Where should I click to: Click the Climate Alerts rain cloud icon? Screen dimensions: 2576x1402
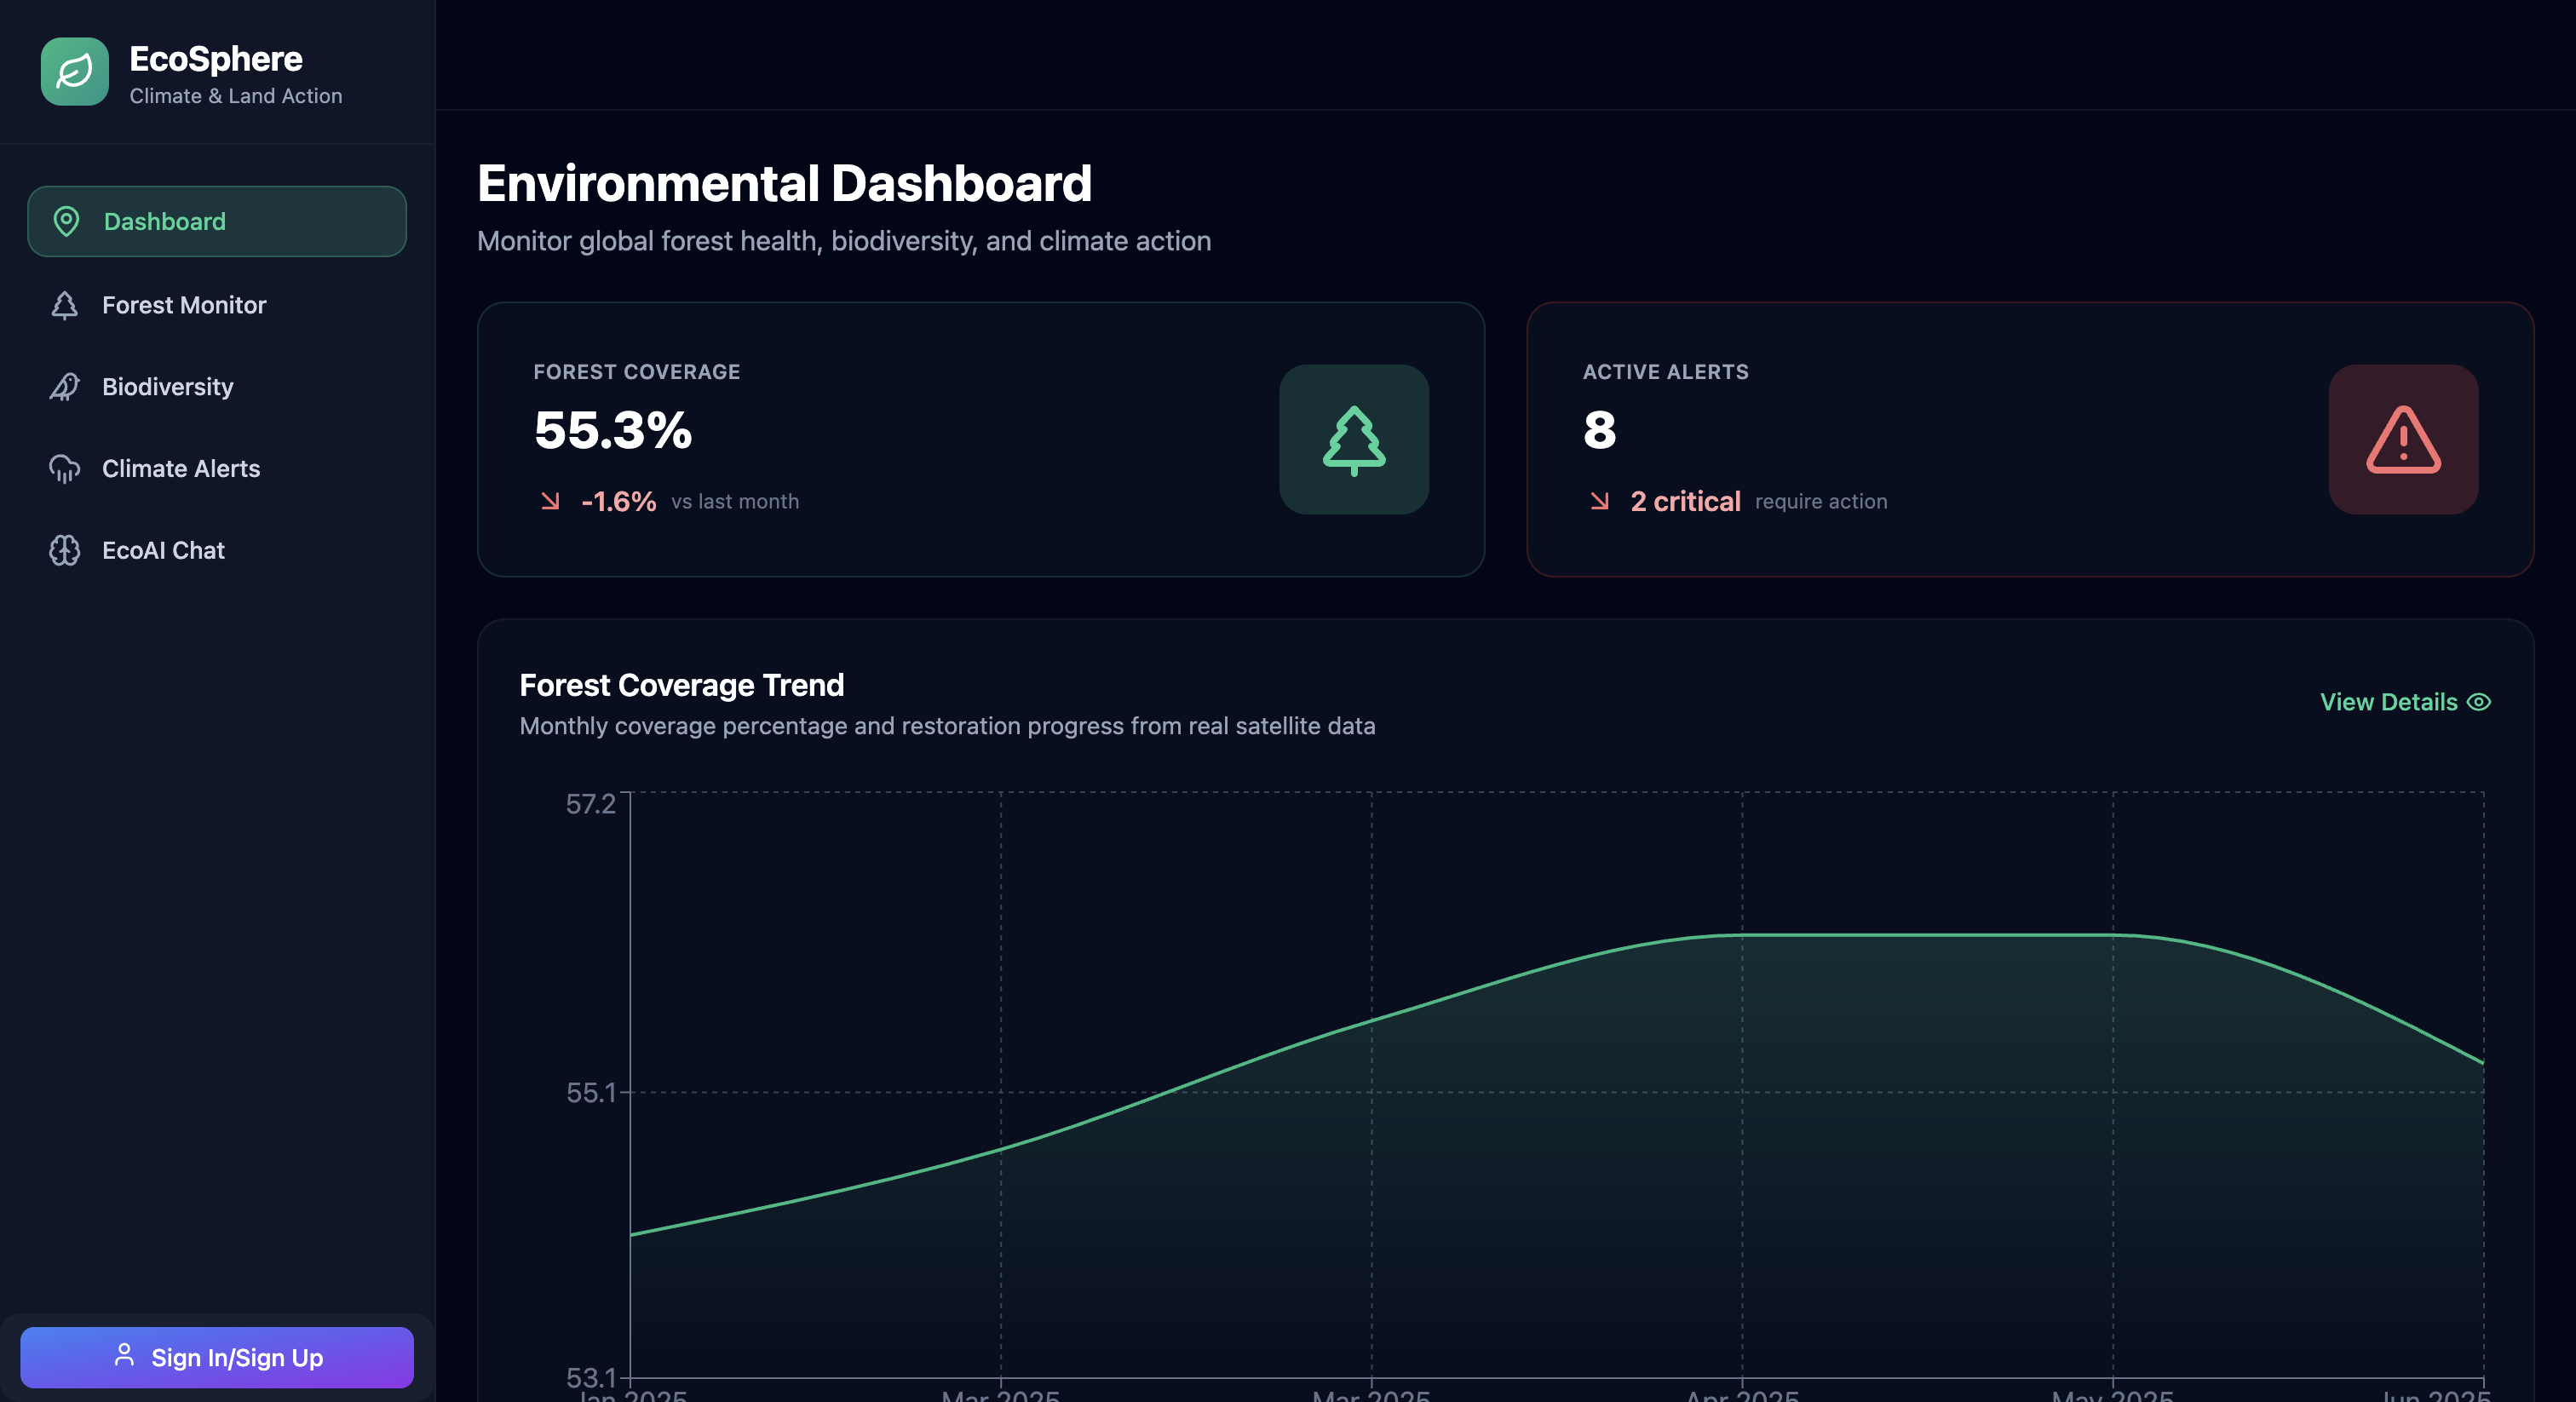click(x=65, y=469)
